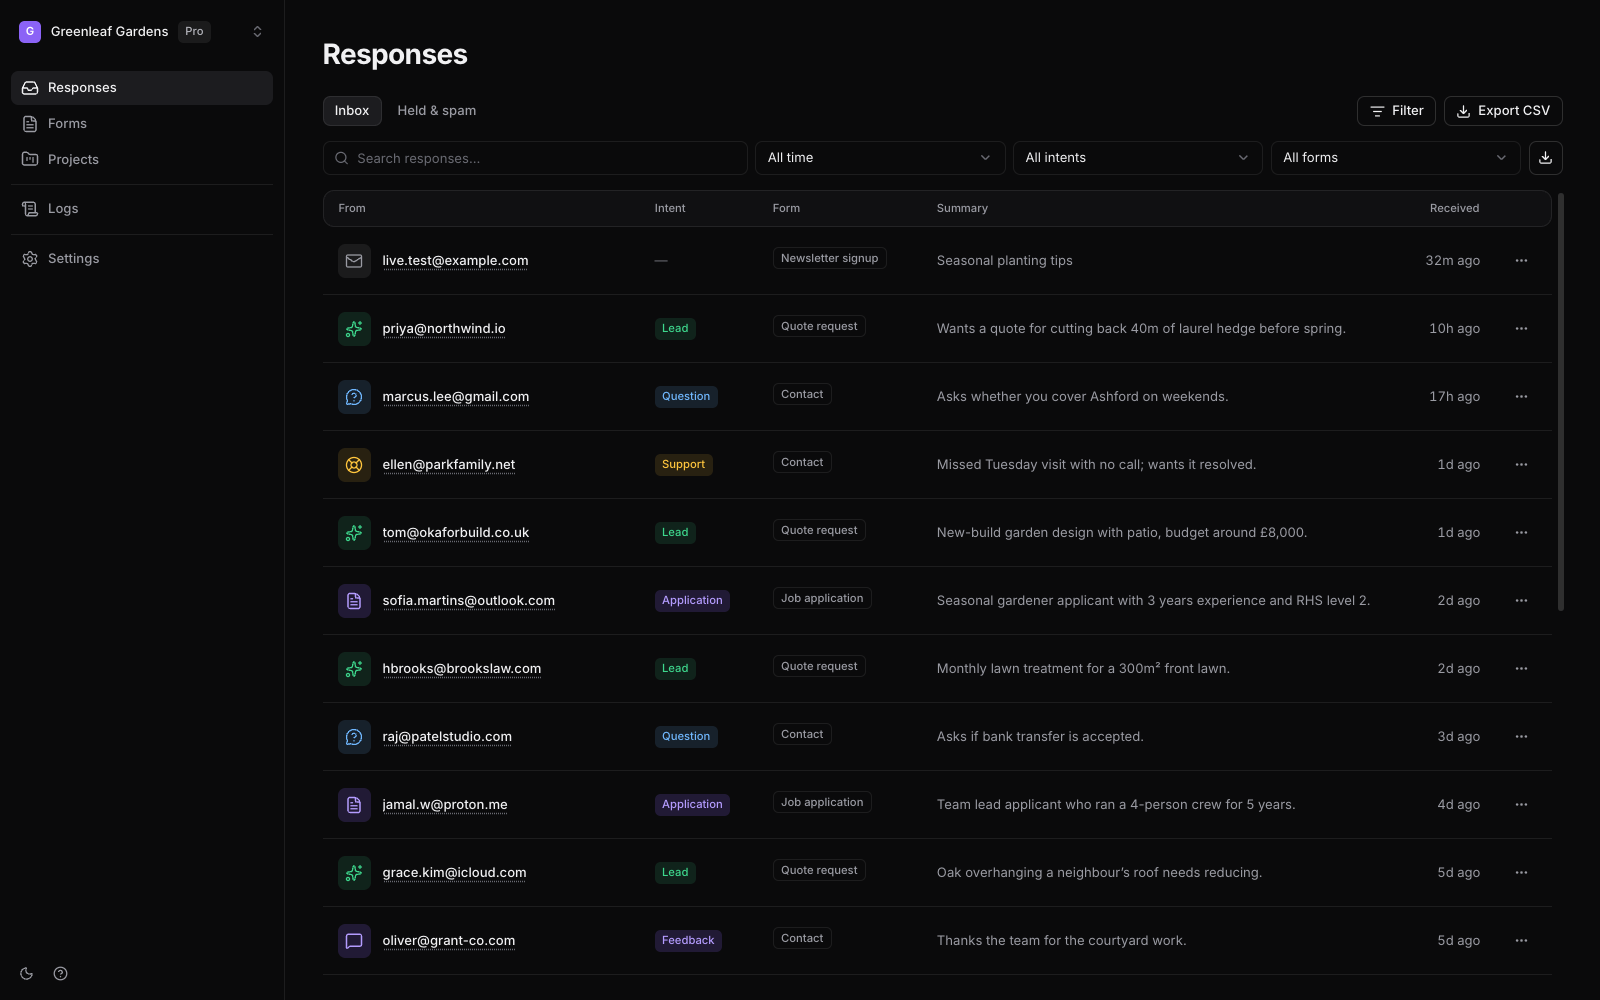Expand the All forms dropdown
This screenshot has width=1600, height=1000.
pos(1395,158)
